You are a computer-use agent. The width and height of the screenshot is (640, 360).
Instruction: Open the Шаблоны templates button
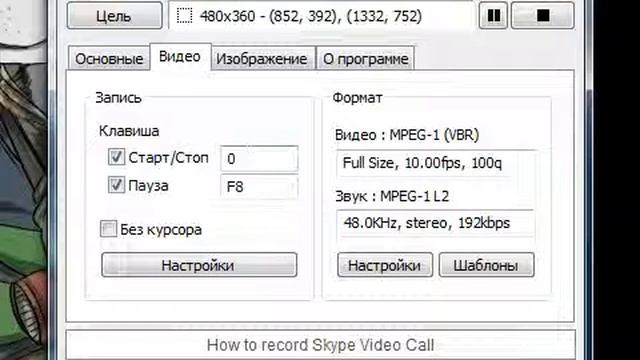[486, 265]
